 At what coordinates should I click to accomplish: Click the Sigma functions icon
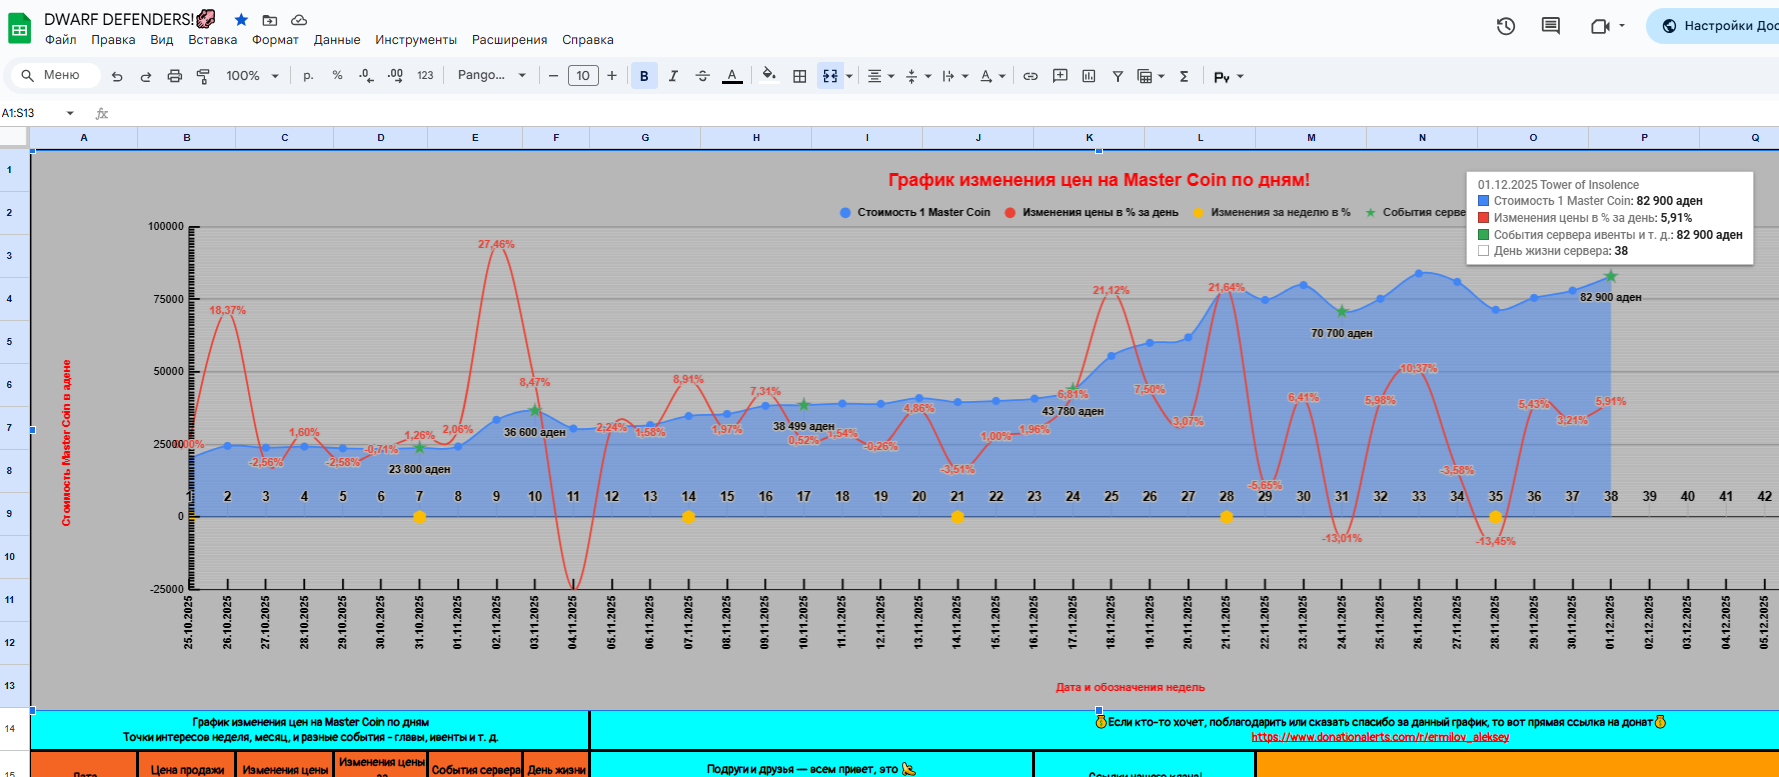click(x=1184, y=76)
